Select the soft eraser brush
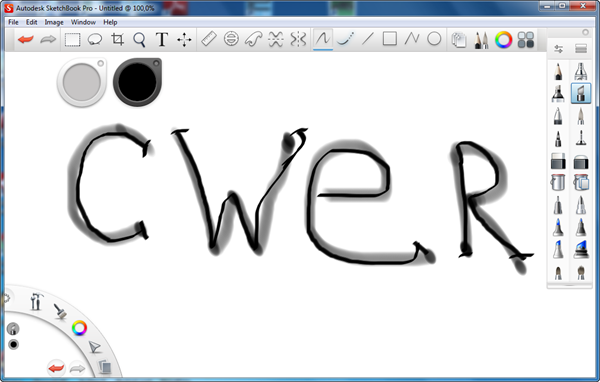The image size is (600, 382). (581, 161)
